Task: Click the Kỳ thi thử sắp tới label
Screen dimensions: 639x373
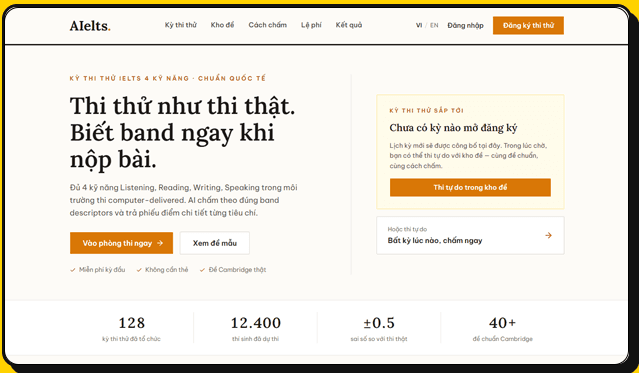Action: click(426, 110)
